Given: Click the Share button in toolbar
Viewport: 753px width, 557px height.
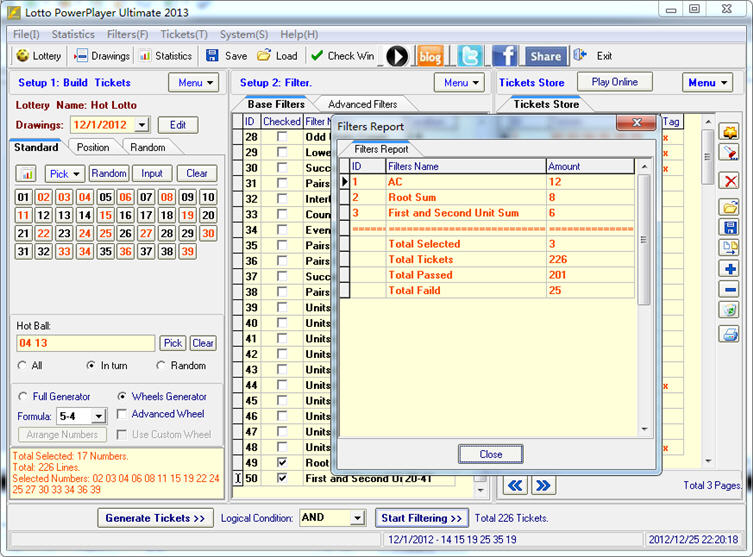Looking at the screenshot, I should [x=546, y=56].
